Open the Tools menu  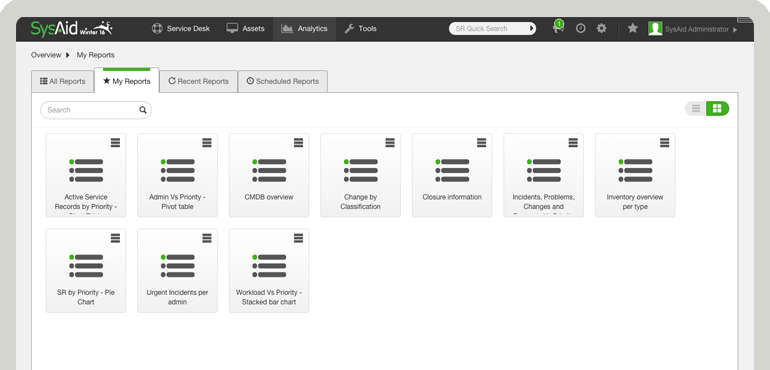click(360, 28)
